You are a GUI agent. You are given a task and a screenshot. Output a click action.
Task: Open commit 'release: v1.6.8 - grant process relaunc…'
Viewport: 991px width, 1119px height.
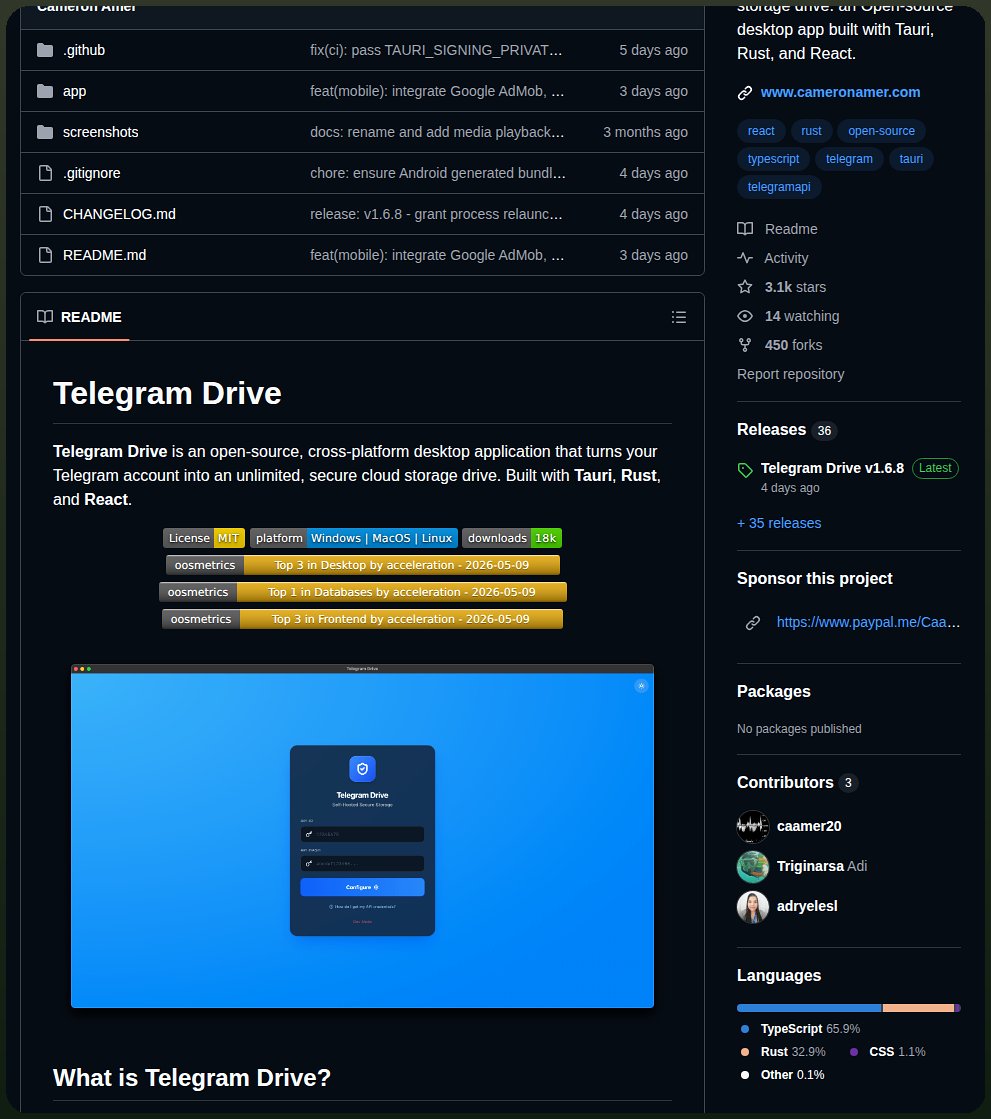pos(436,214)
